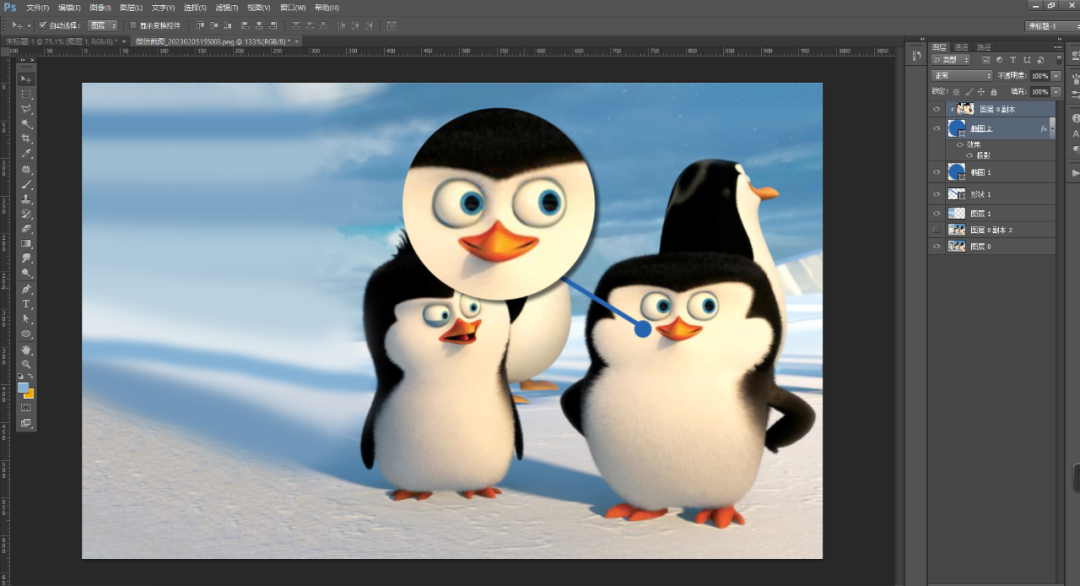
Task: Select the Crop tool
Action: (x=26, y=139)
